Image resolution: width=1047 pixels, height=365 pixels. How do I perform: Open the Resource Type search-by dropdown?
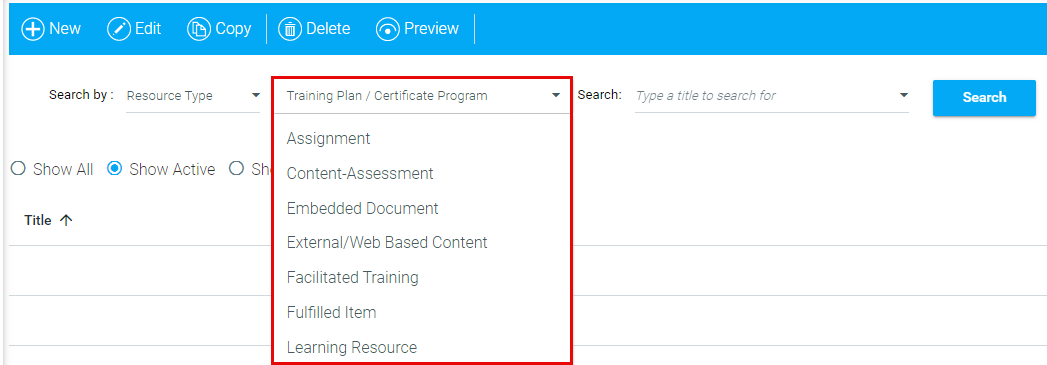[x=193, y=96]
